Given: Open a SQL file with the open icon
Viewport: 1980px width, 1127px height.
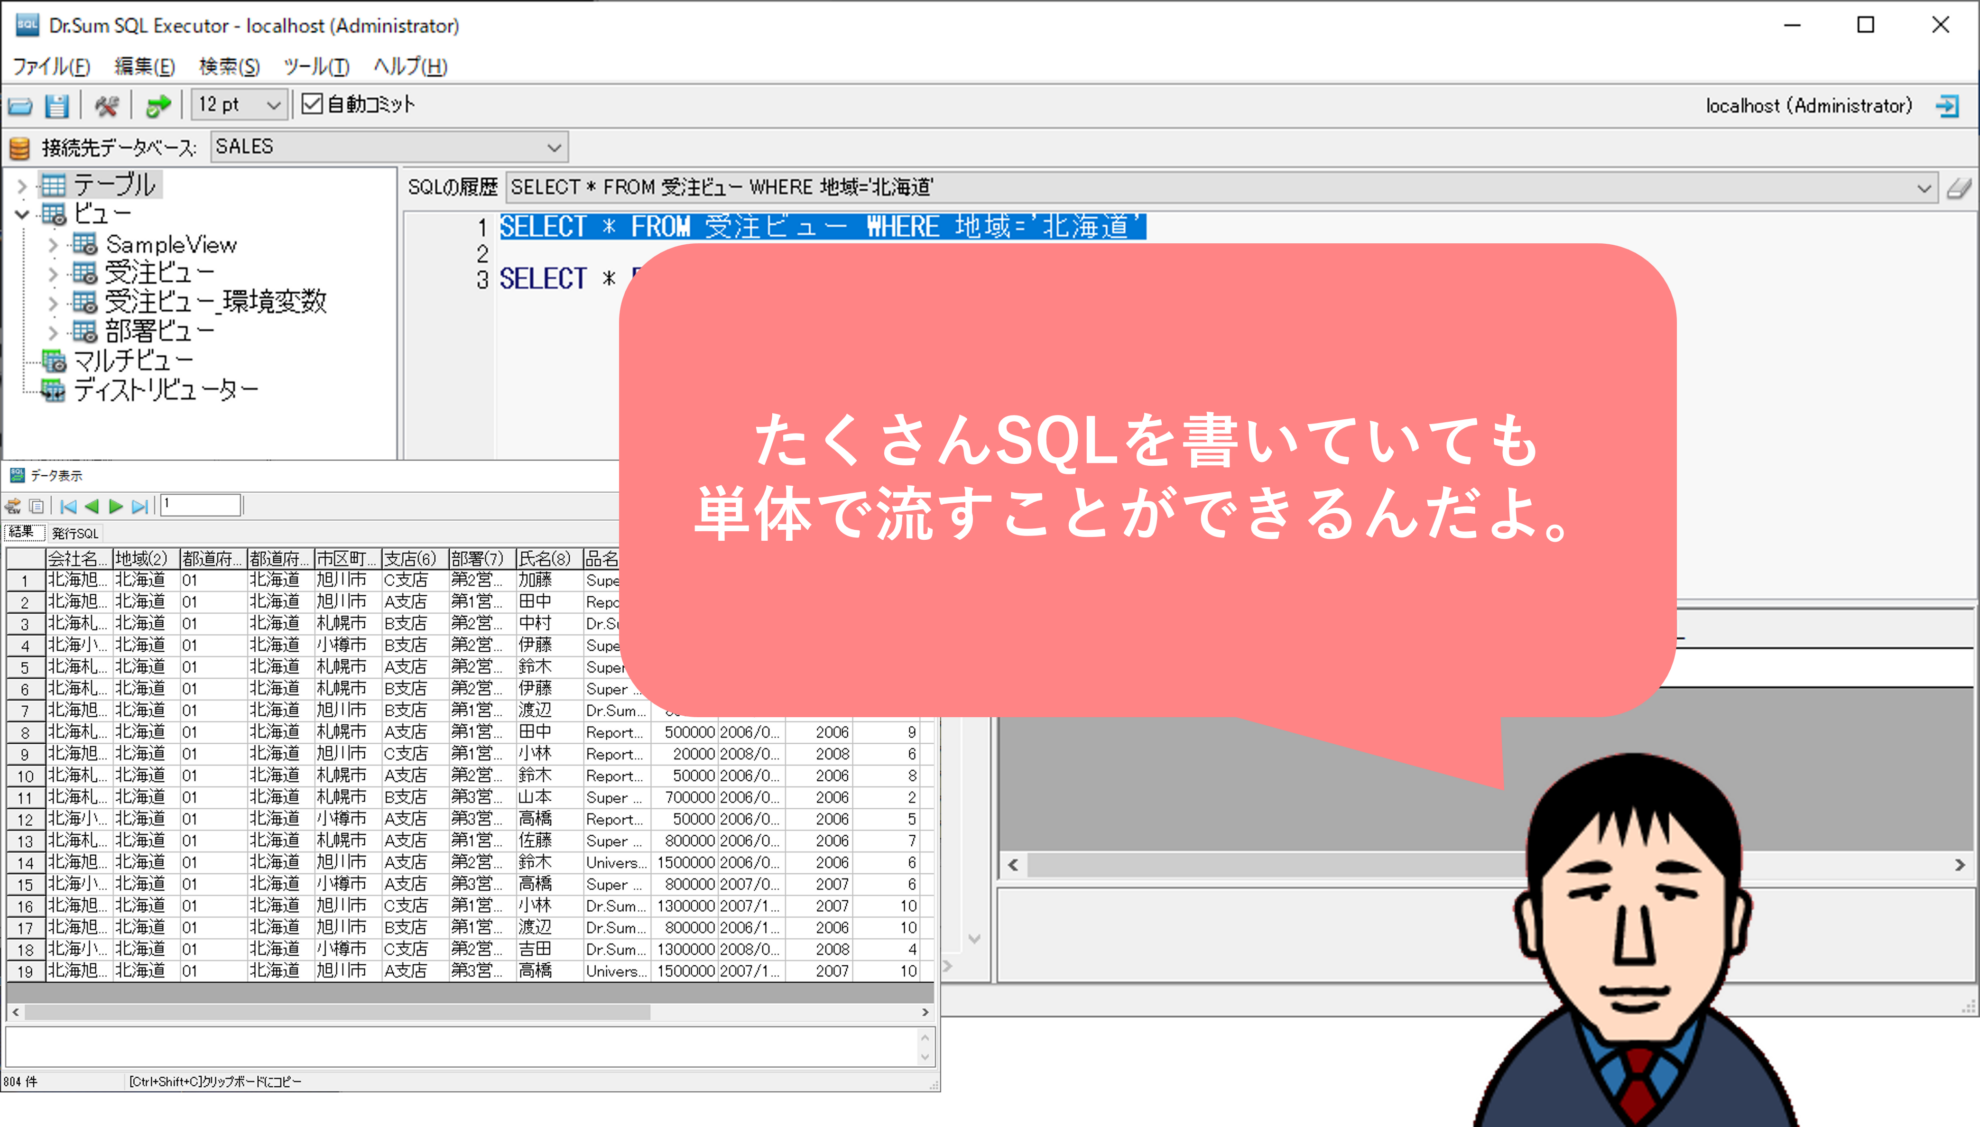Looking at the screenshot, I should pyautogui.click(x=20, y=105).
